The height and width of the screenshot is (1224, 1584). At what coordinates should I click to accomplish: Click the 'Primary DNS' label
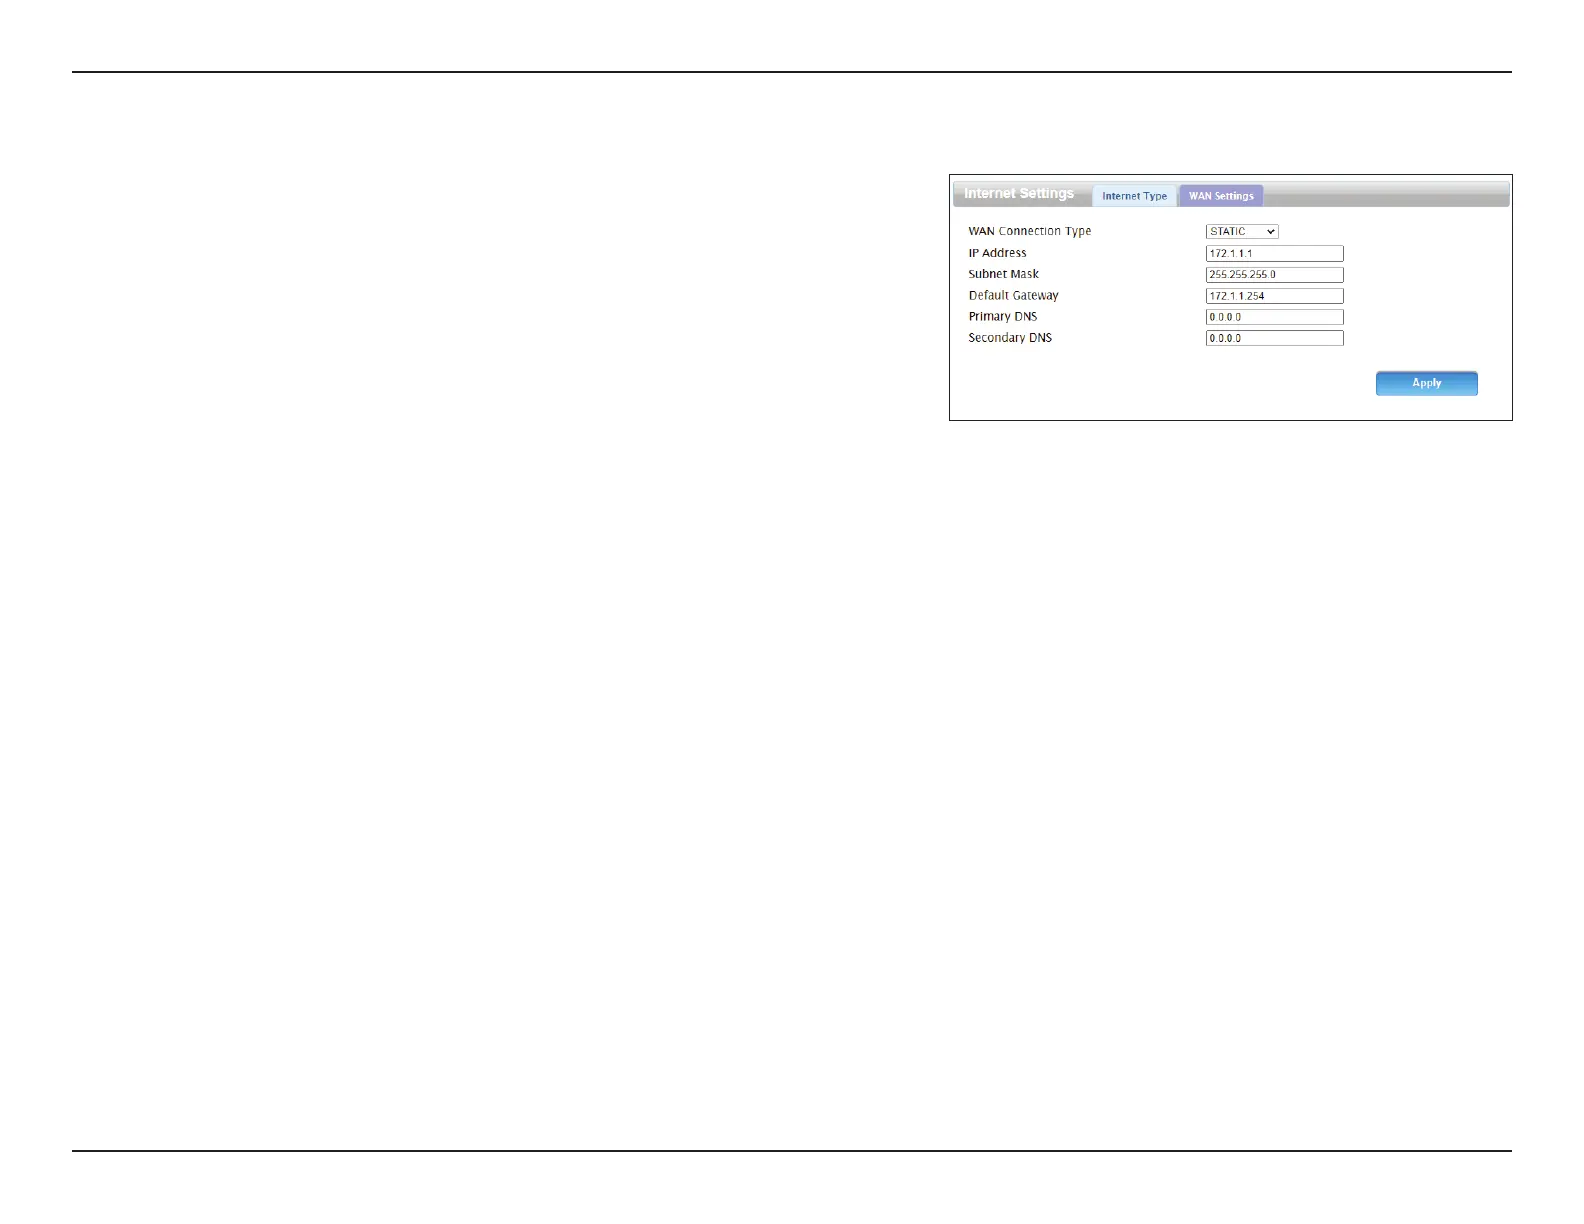point(1003,317)
